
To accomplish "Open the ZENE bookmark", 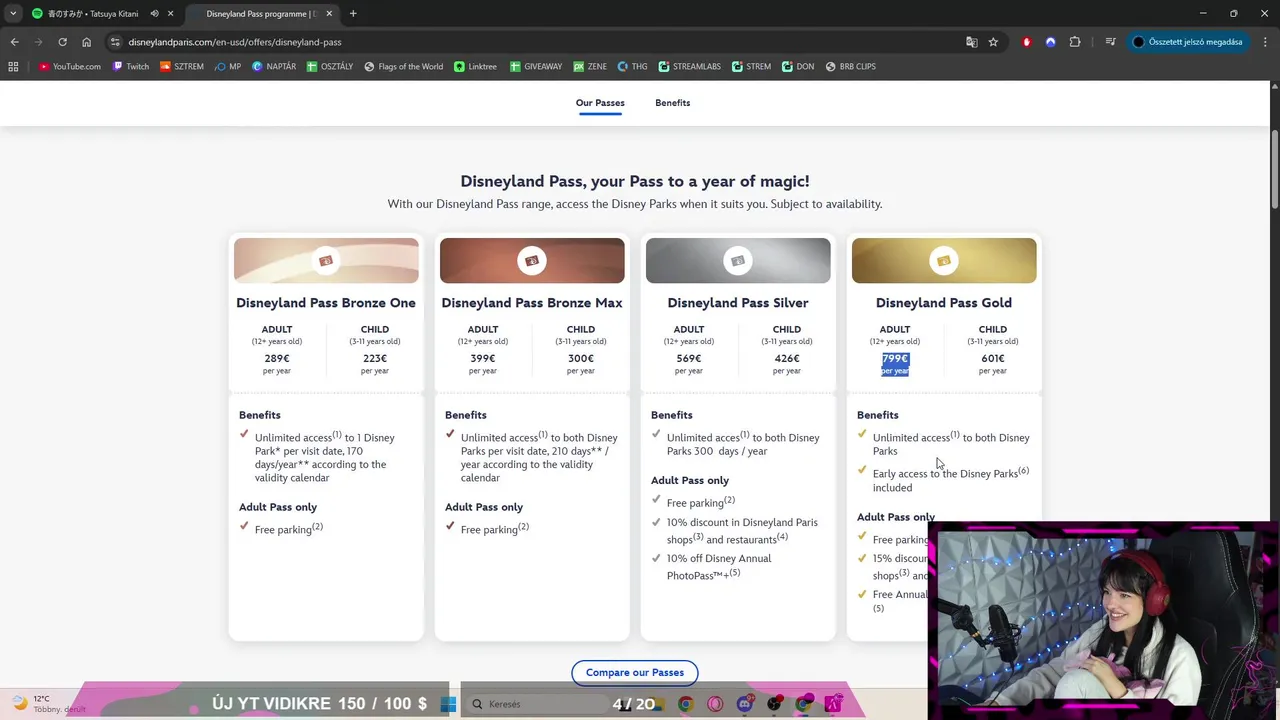I will (590, 66).
